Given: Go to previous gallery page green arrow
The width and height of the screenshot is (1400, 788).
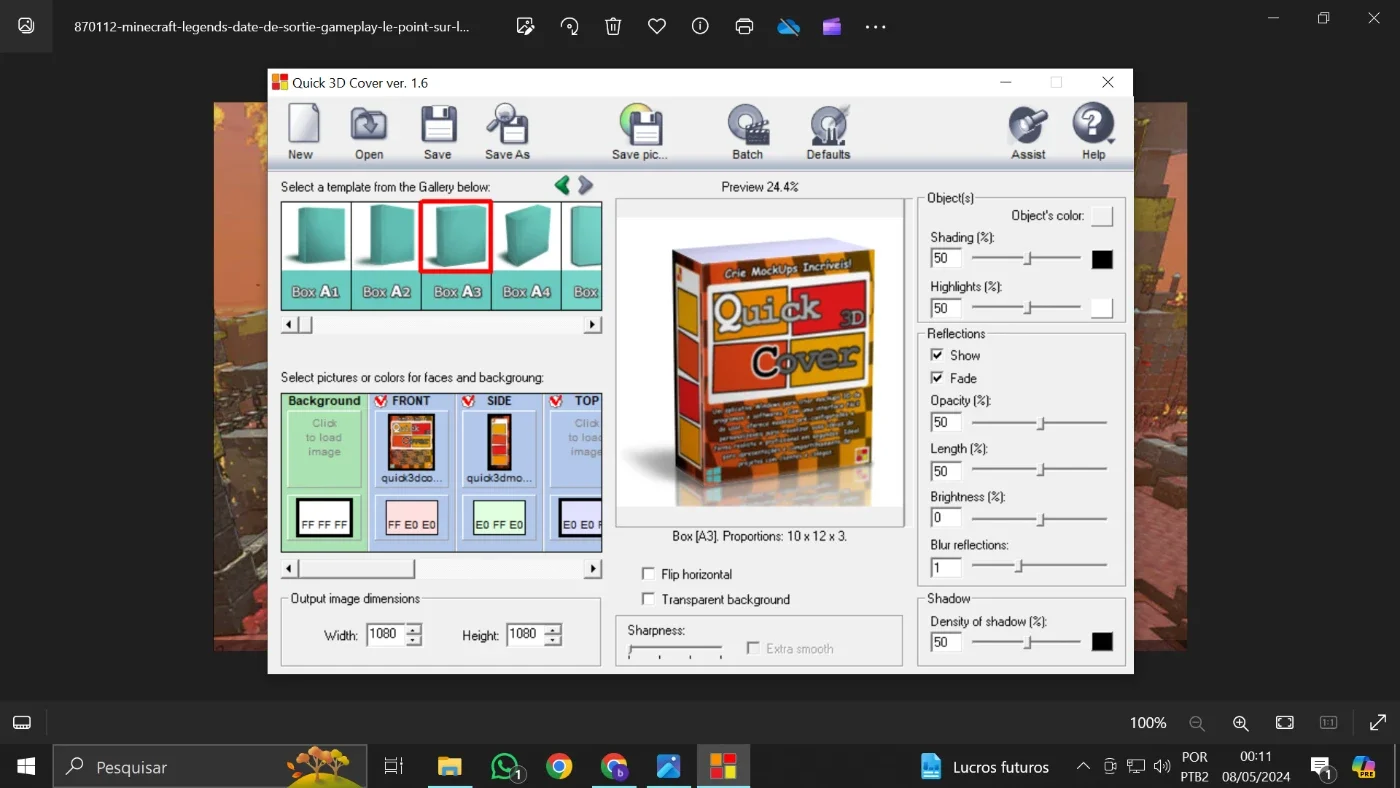Looking at the screenshot, I should [x=562, y=185].
